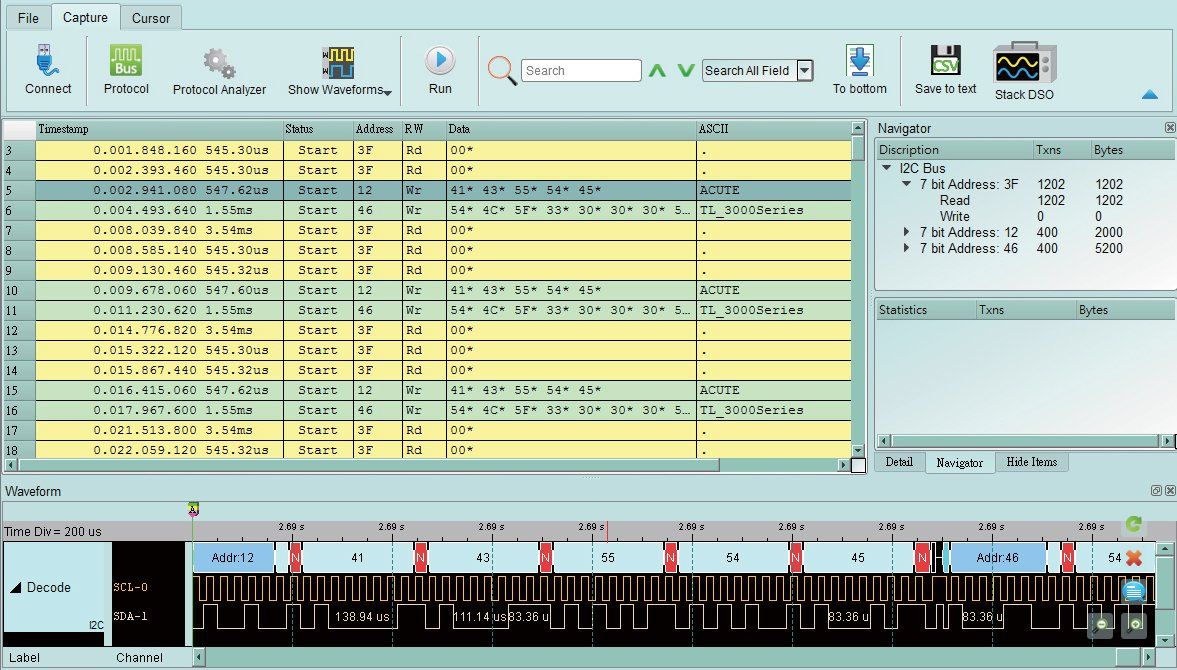Zoom out the waveform view
1177x670 pixels.
(x=1101, y=623)
